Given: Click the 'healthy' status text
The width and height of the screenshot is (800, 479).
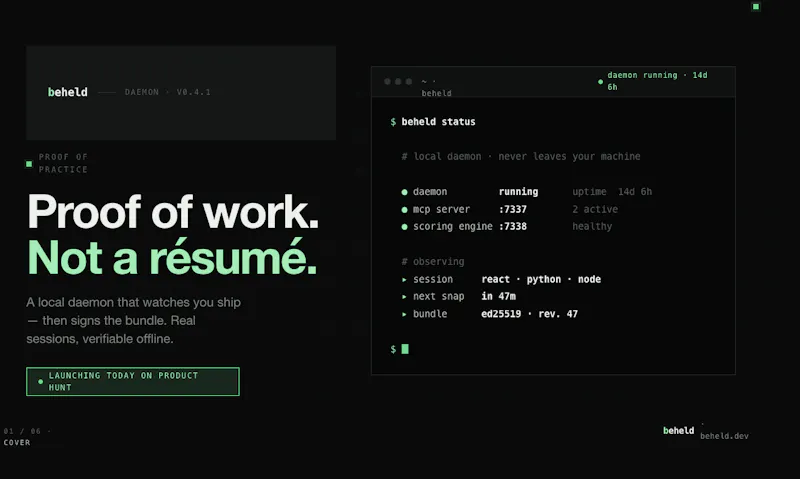Looking at the screenshot, I should click(592, 226).
